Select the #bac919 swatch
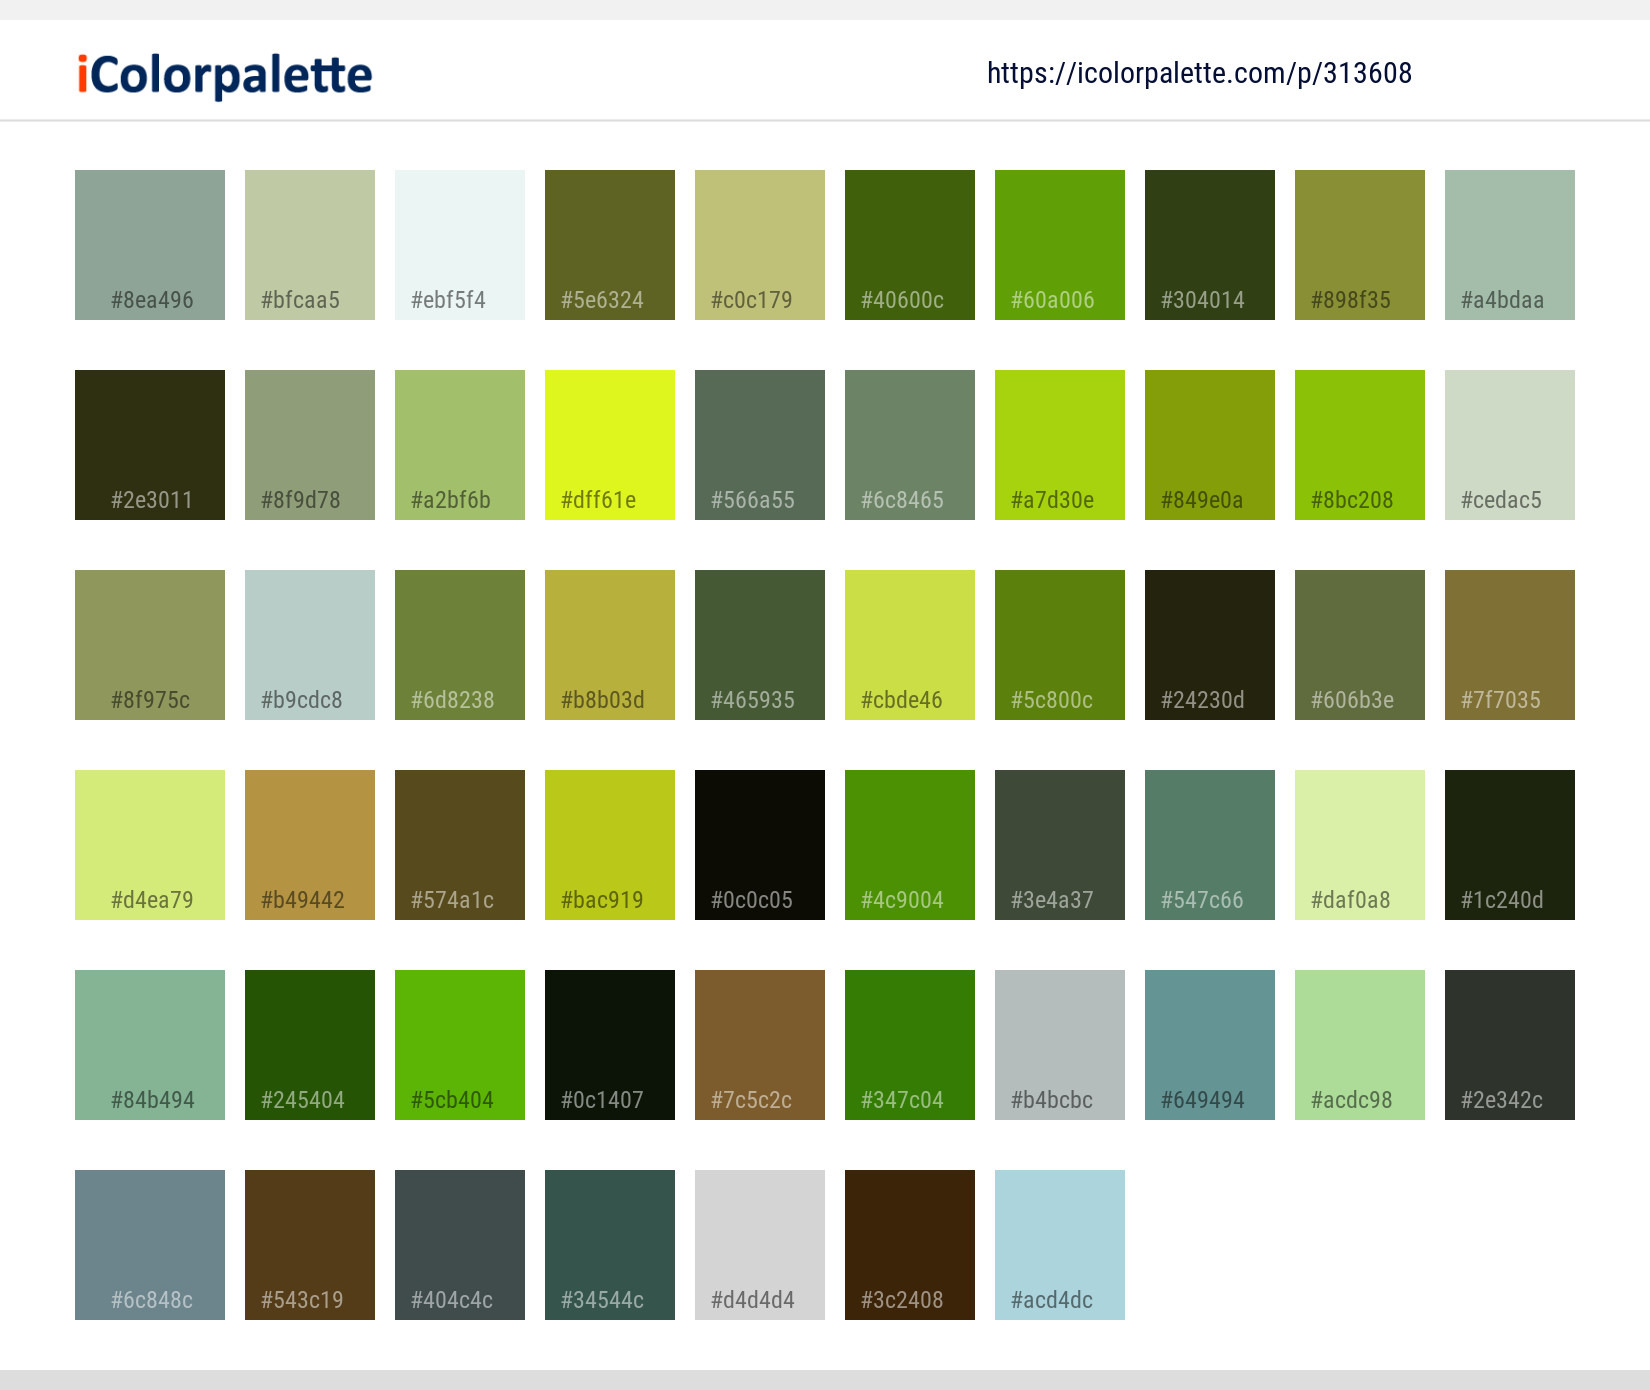Image resolution: width=1650 pixels, height=1390 pixels. (610, 845)
